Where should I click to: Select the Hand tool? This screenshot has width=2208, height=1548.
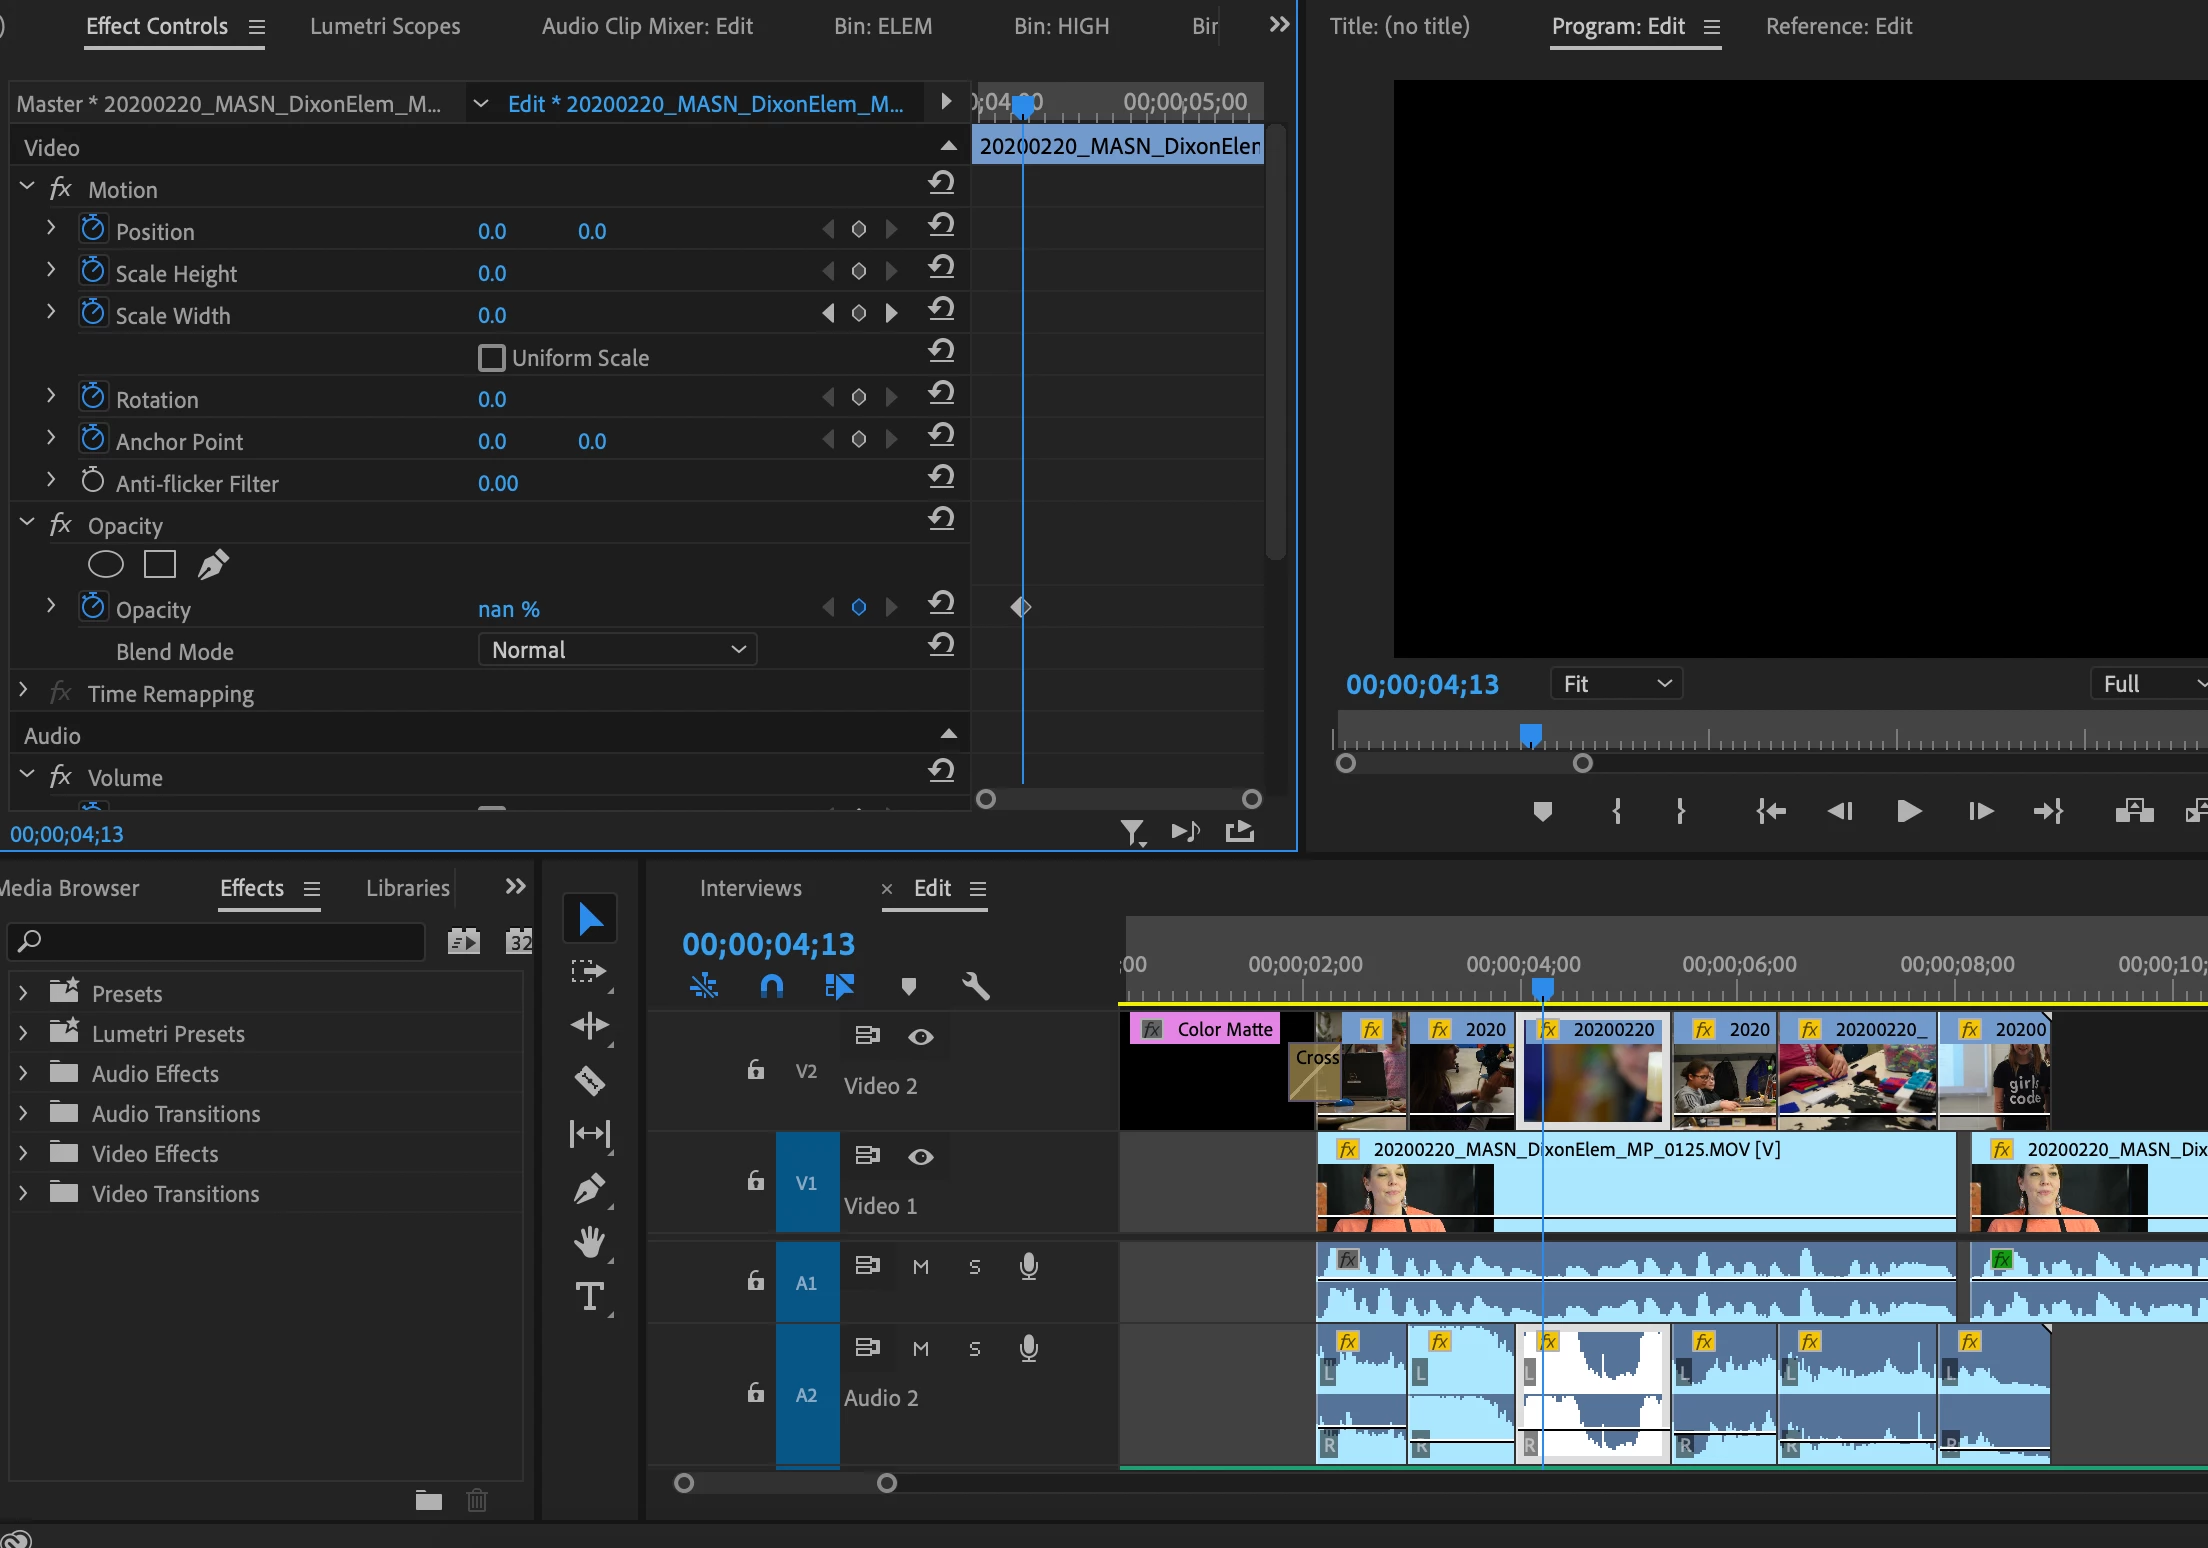(589, 1243)
